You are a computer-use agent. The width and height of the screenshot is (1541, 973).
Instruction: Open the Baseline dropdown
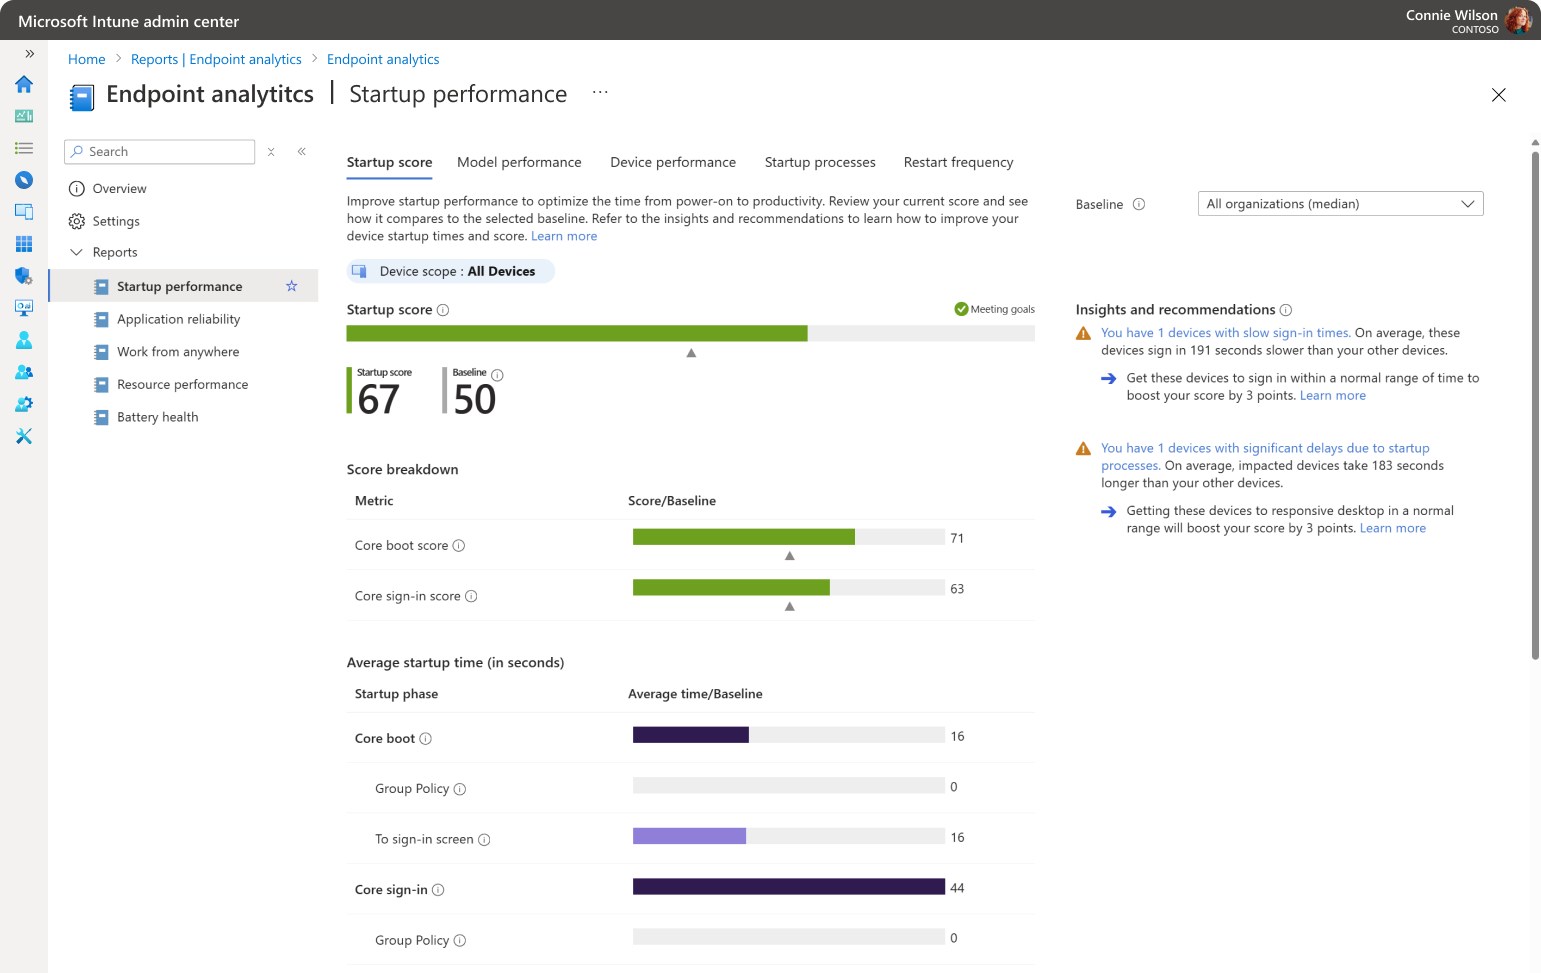tap(1340, 204)
